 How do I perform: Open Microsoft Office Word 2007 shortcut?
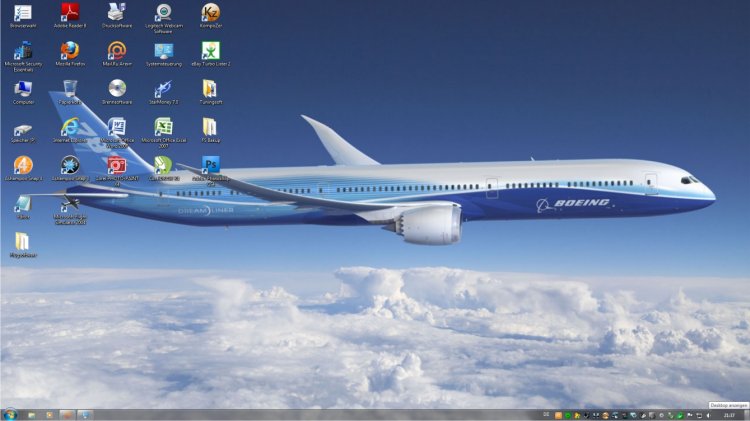(117, 133)
